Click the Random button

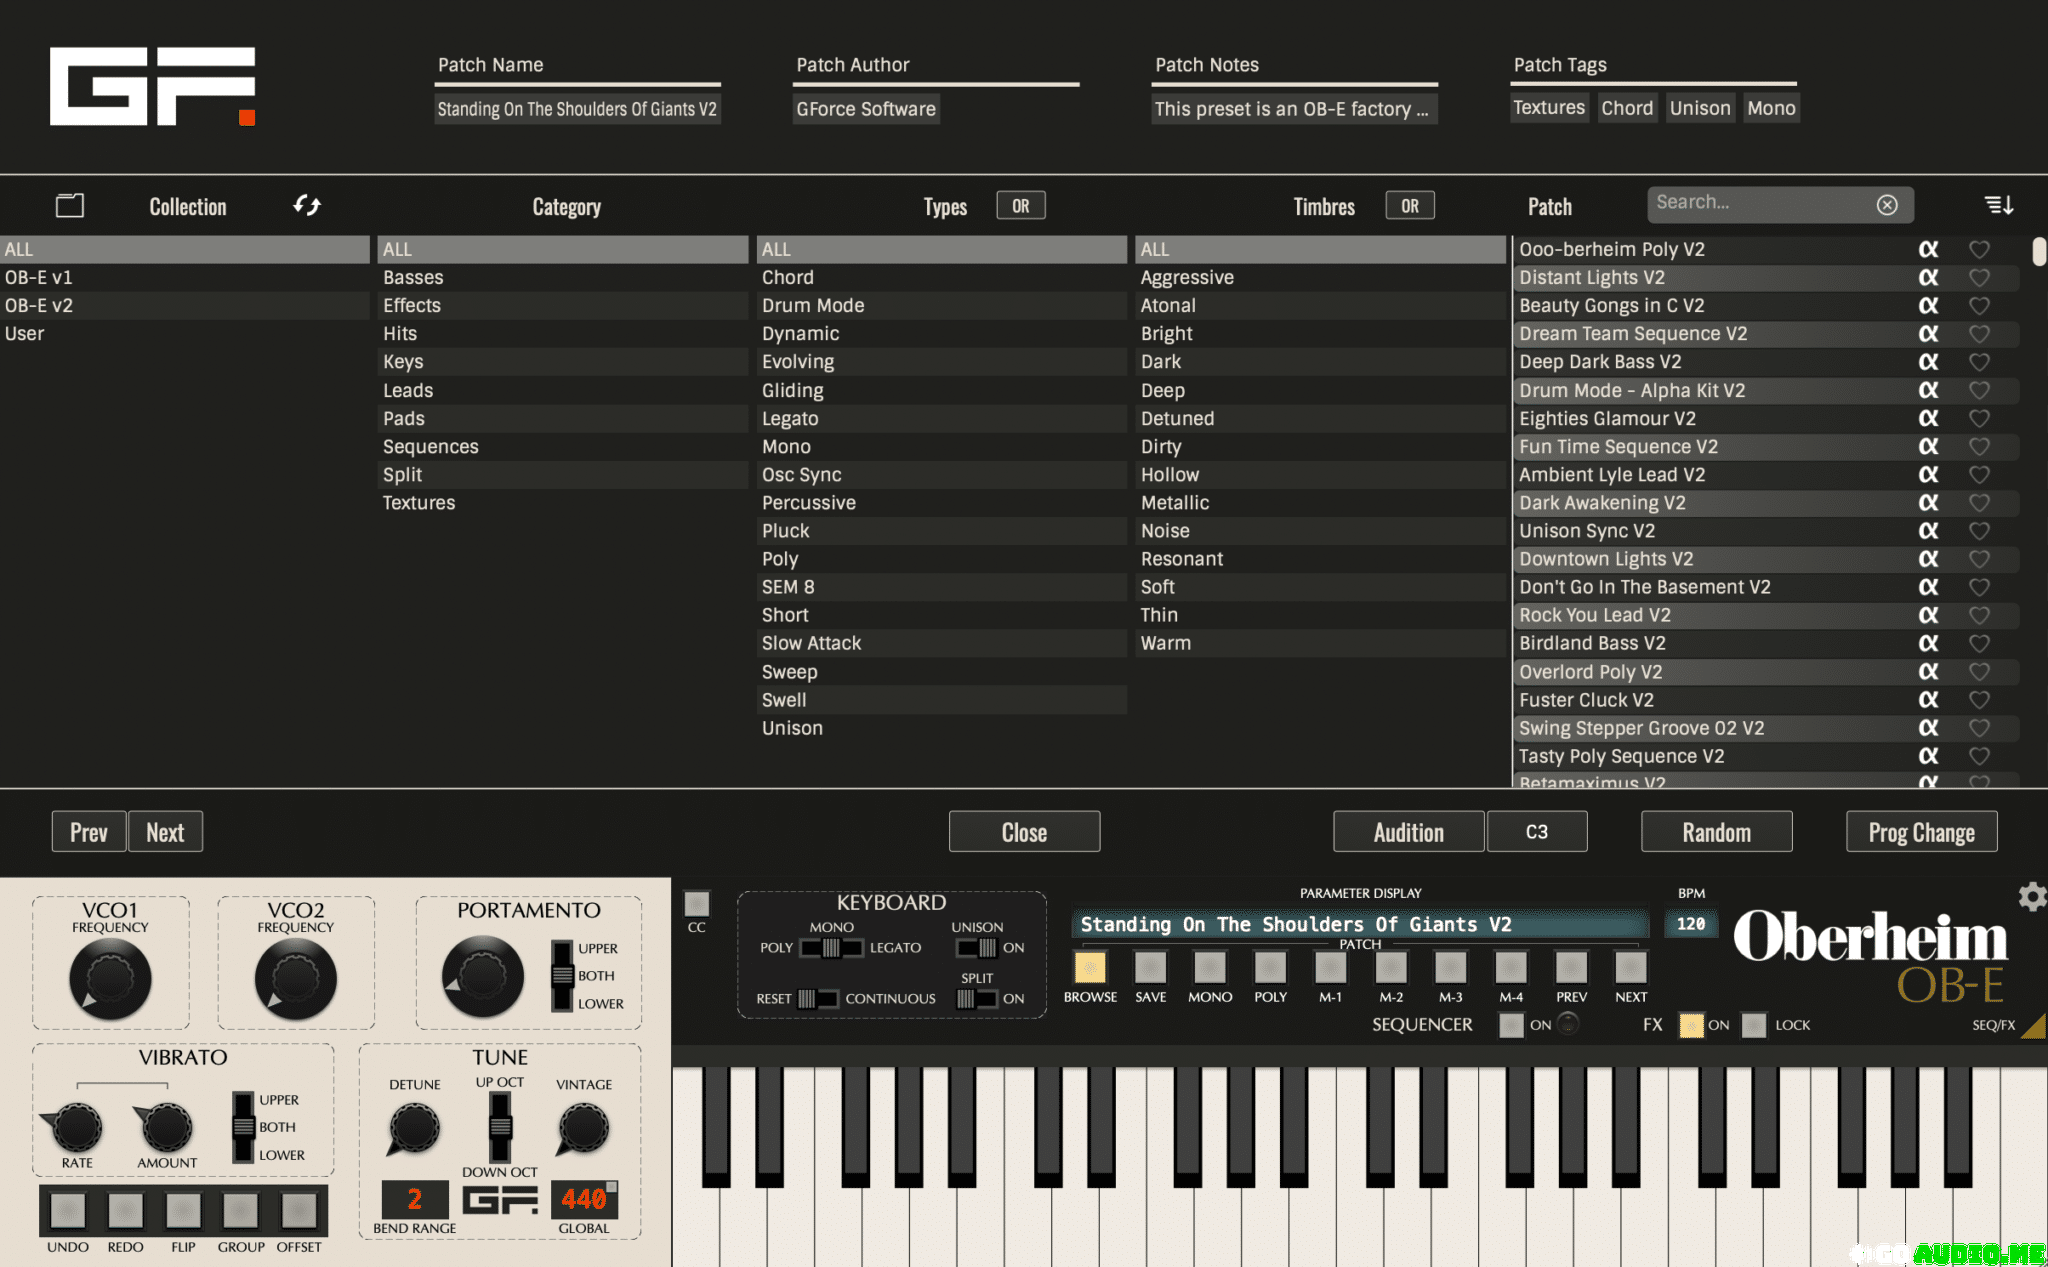coord(1716,832)
